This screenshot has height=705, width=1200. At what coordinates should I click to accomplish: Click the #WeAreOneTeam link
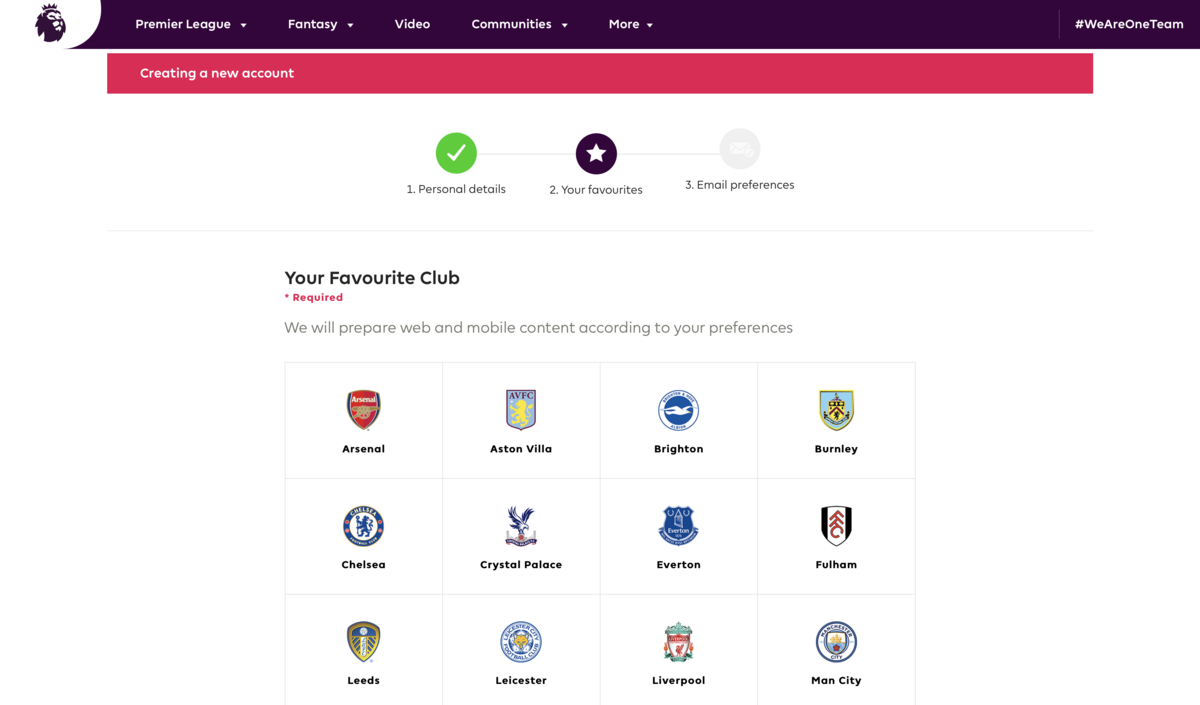point(1130,24)
